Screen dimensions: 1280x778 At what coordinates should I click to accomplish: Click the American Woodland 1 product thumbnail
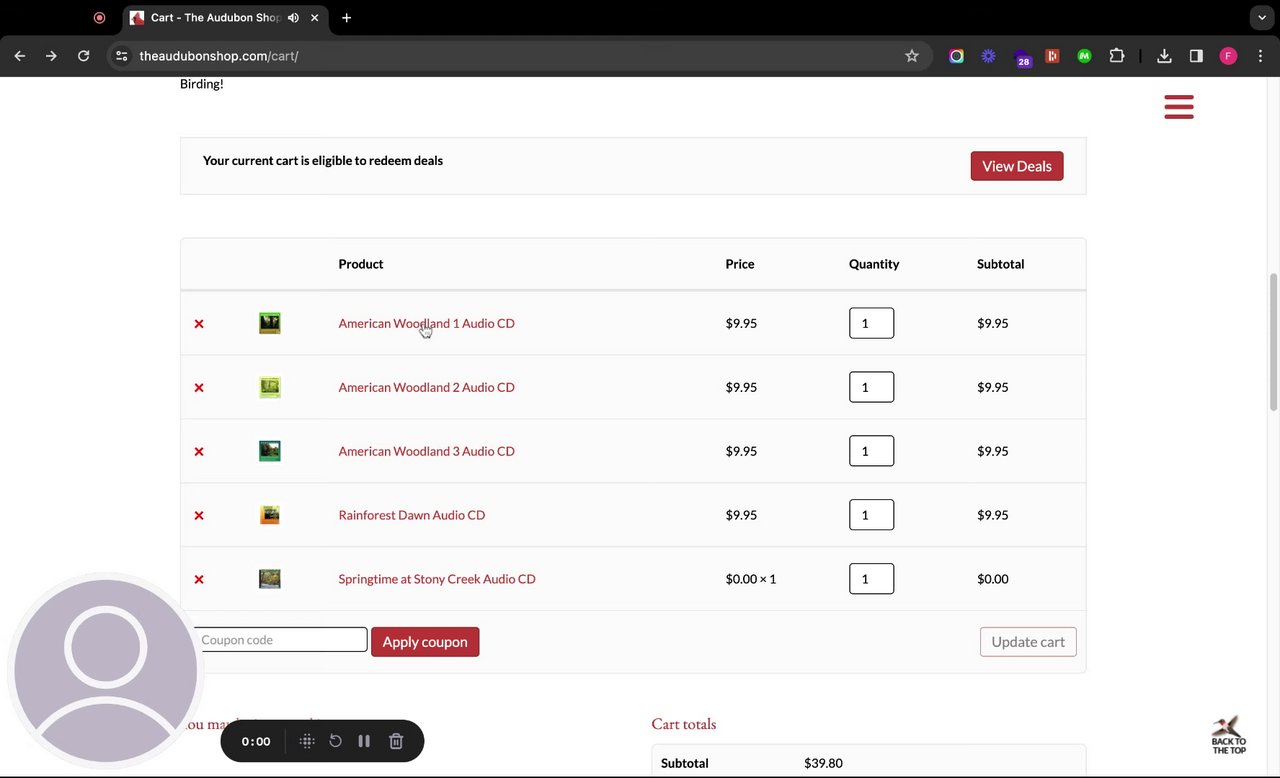point(270,323)
